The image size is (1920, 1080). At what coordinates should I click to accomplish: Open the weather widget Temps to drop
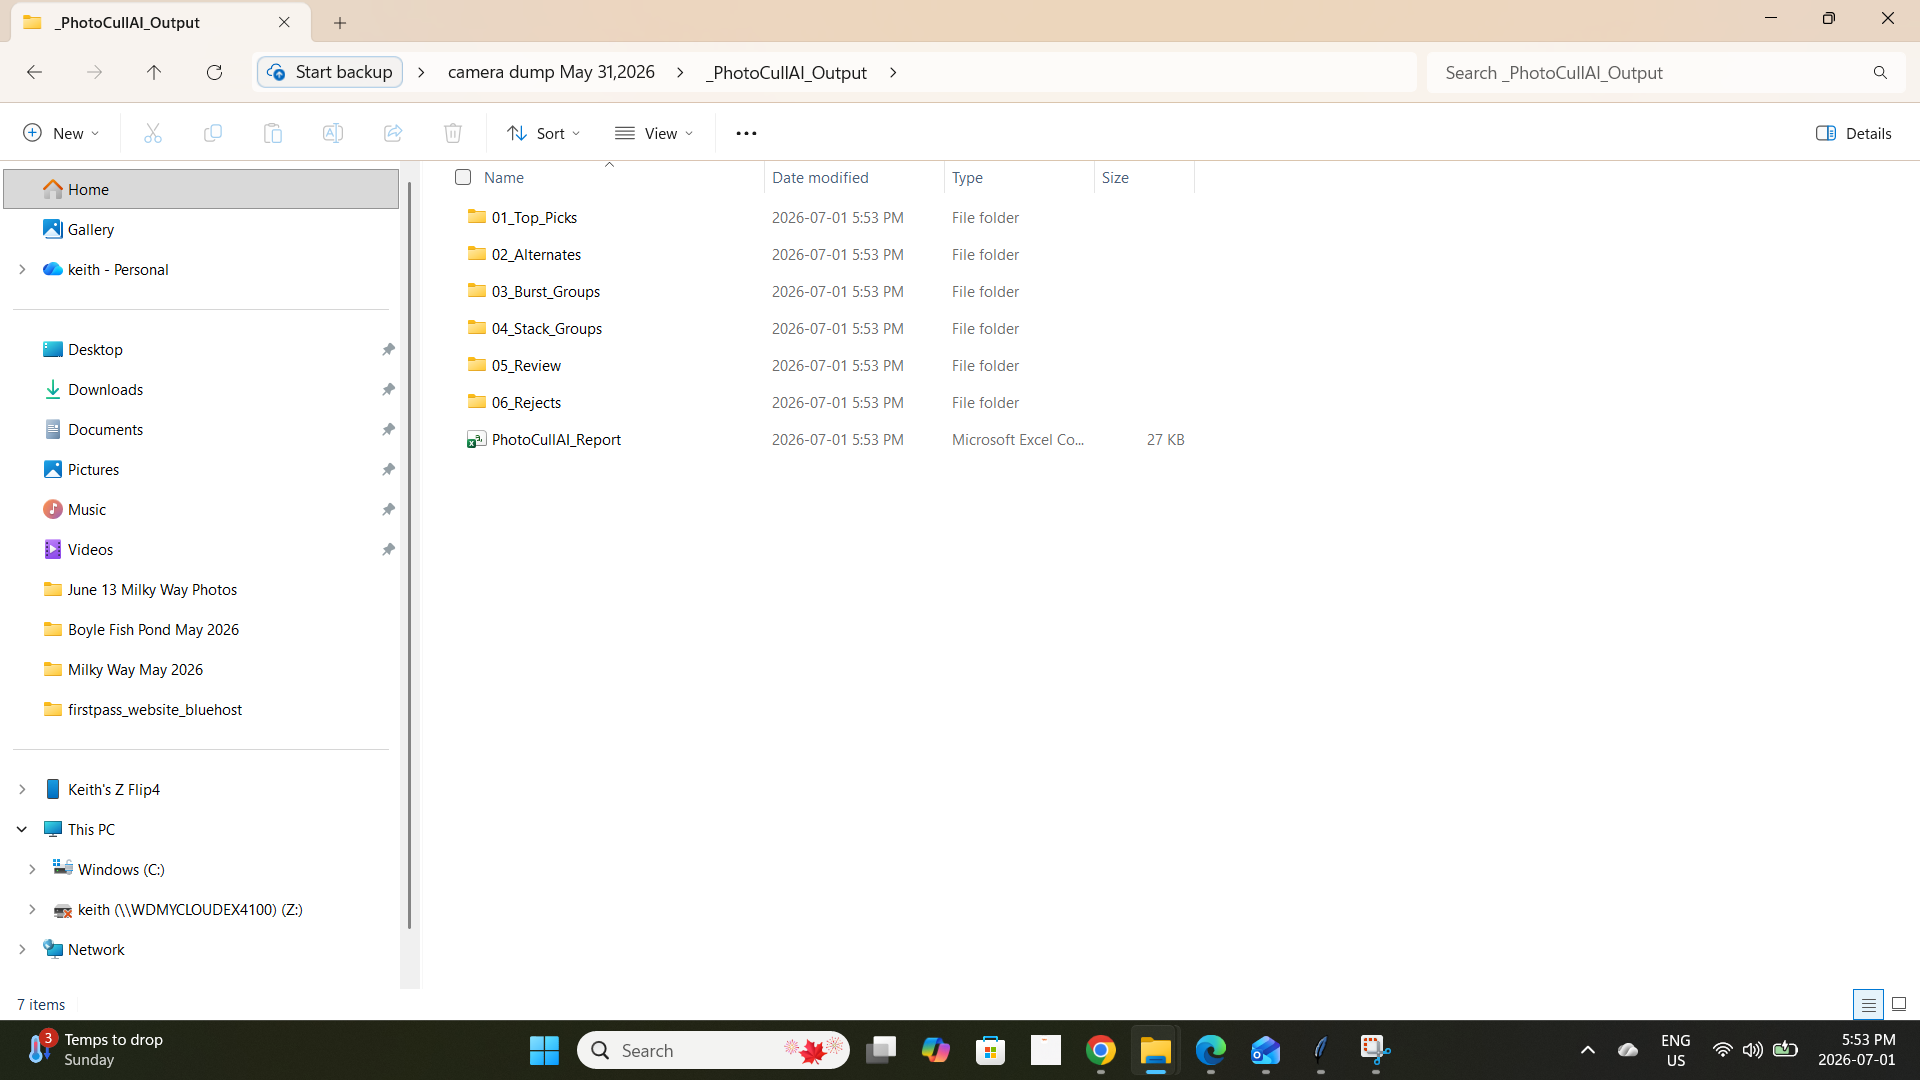[x=96, y=1050]
